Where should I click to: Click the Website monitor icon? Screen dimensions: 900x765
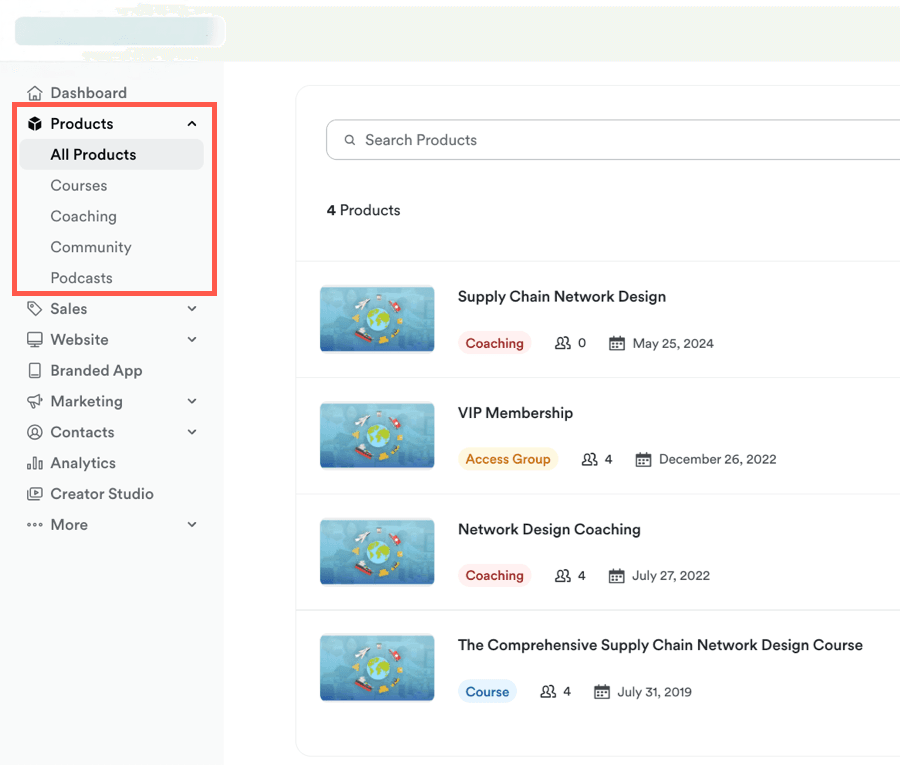[x=35, y=340]
